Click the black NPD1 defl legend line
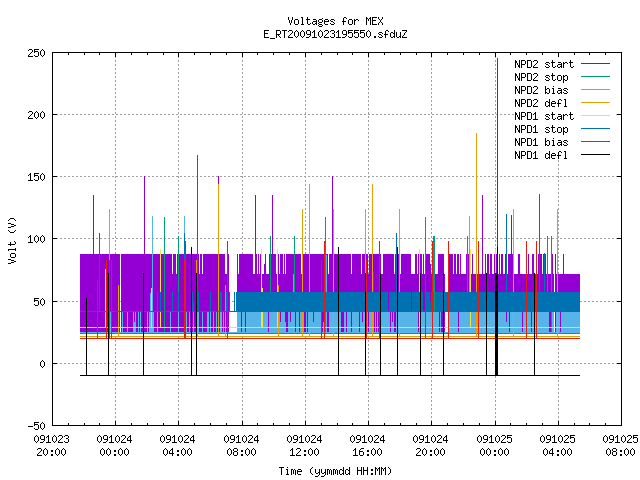640x480 pixels. click(x=595, y=155)
